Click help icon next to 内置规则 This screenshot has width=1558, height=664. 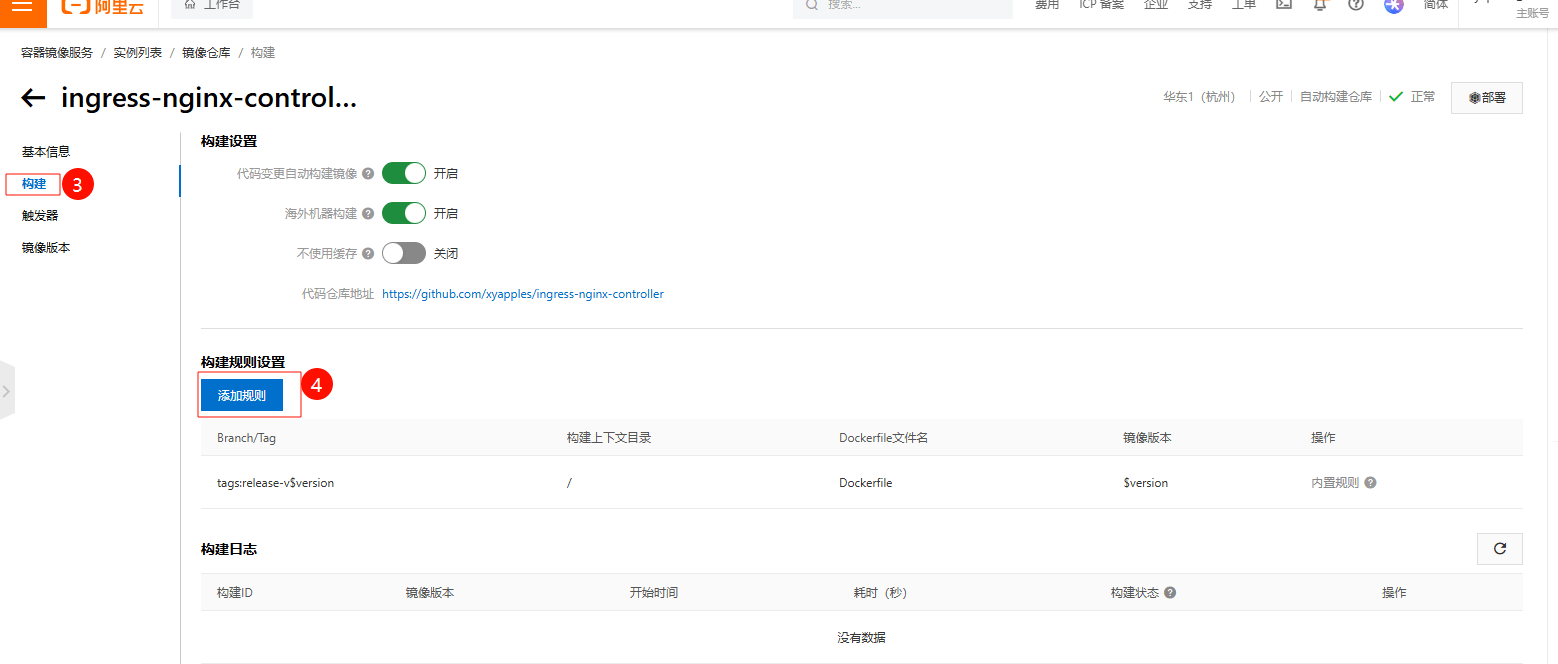point(1370,483)
